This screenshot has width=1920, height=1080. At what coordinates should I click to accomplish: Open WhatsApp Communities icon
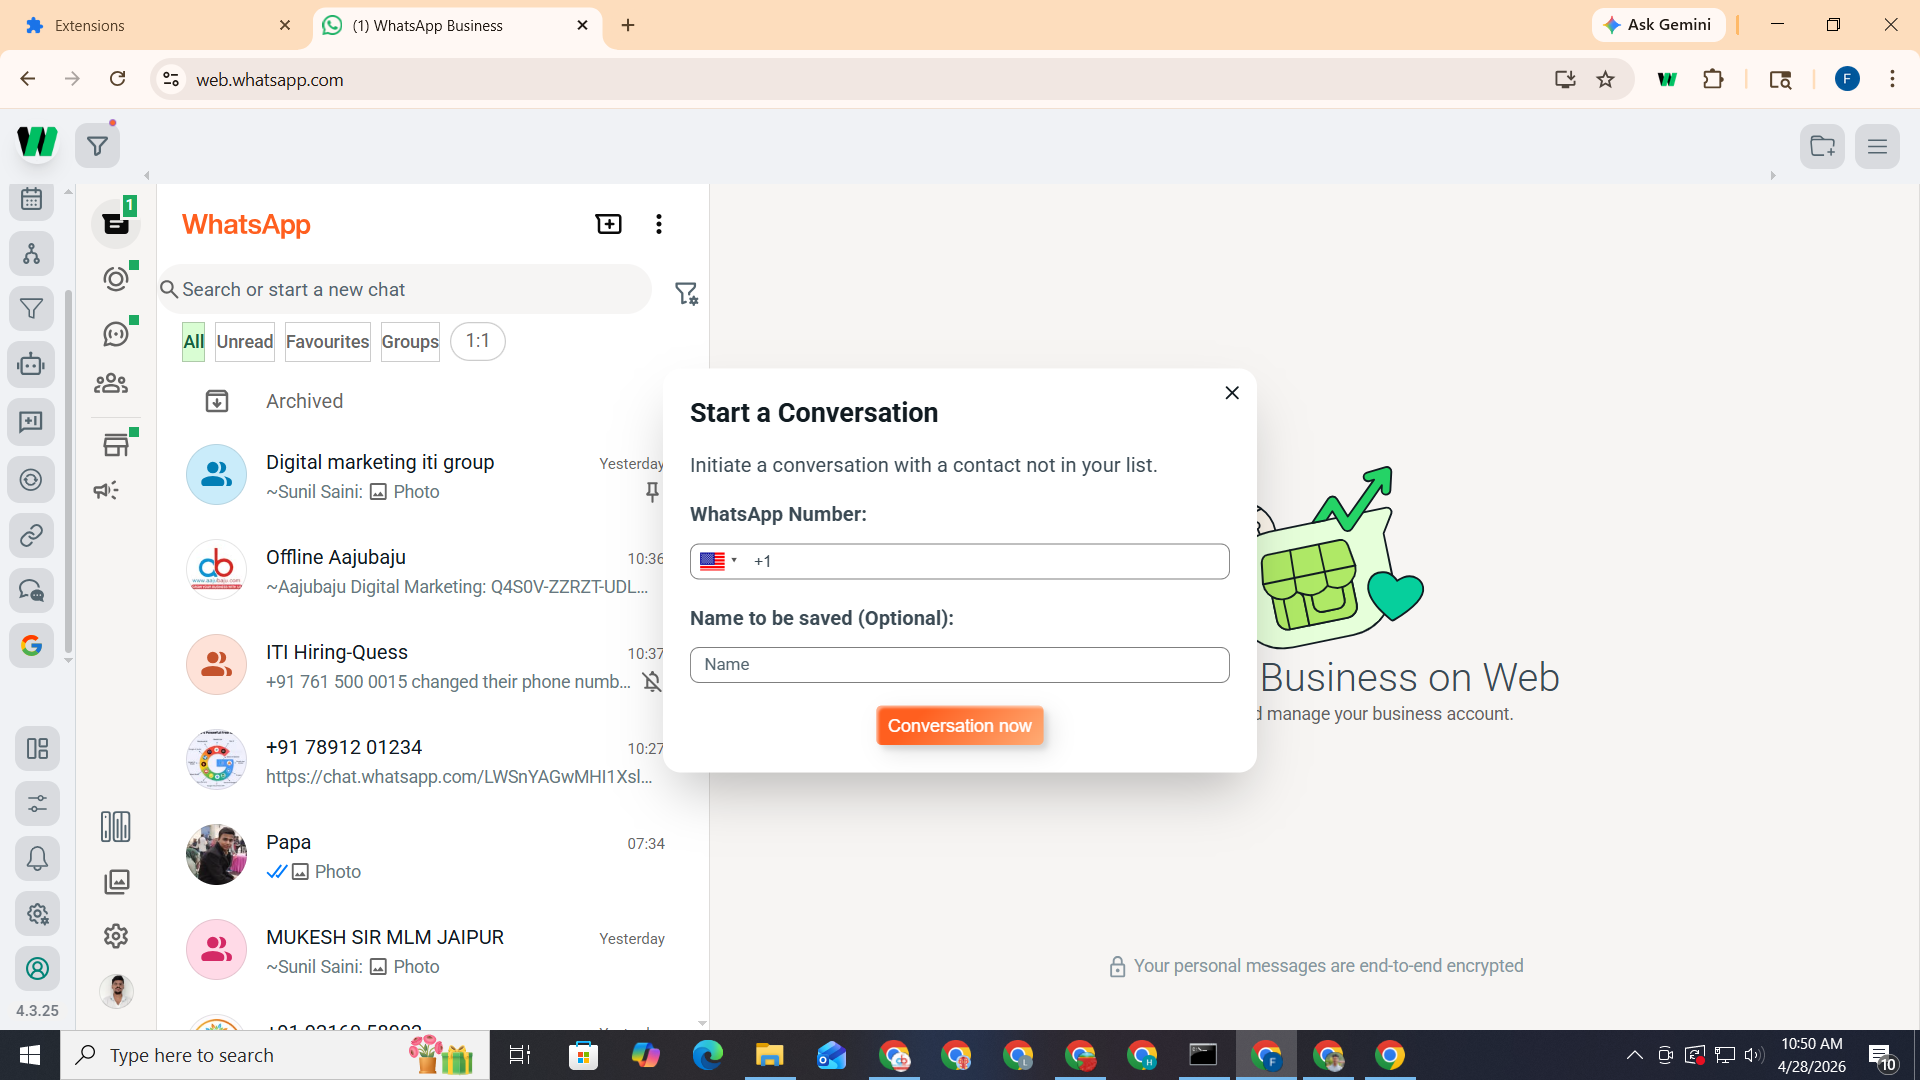point(111,383)
